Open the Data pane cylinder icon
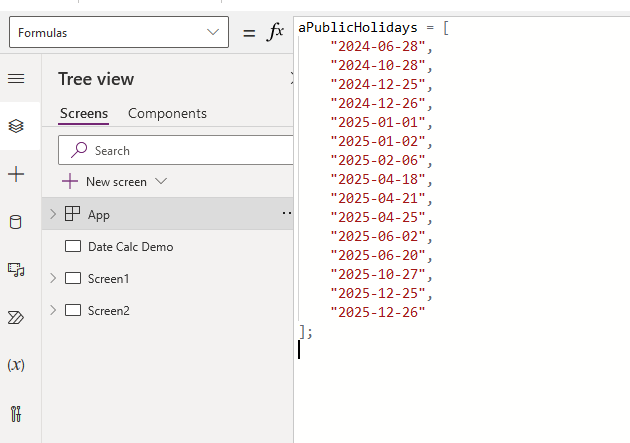 pos(16,222)
